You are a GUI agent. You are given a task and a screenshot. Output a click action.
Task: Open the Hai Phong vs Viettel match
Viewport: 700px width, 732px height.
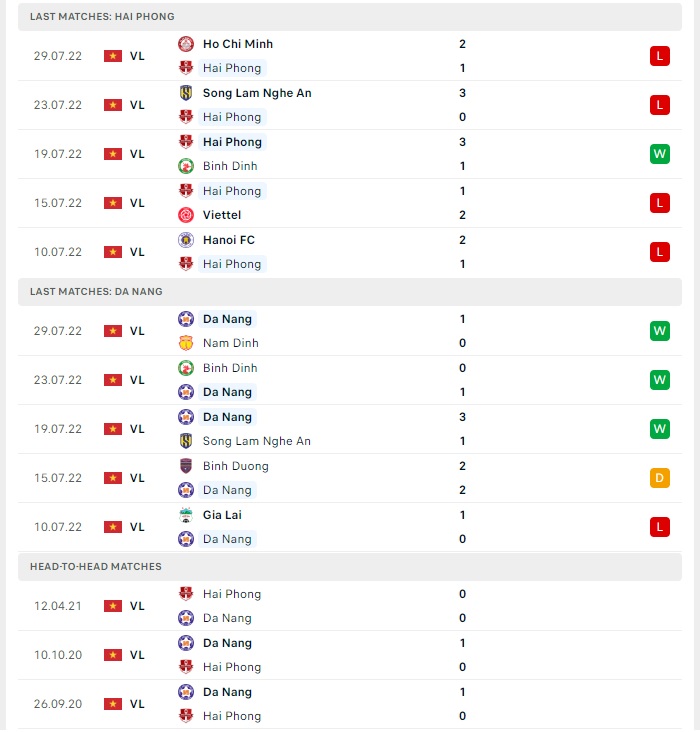[x=350, y=203]
